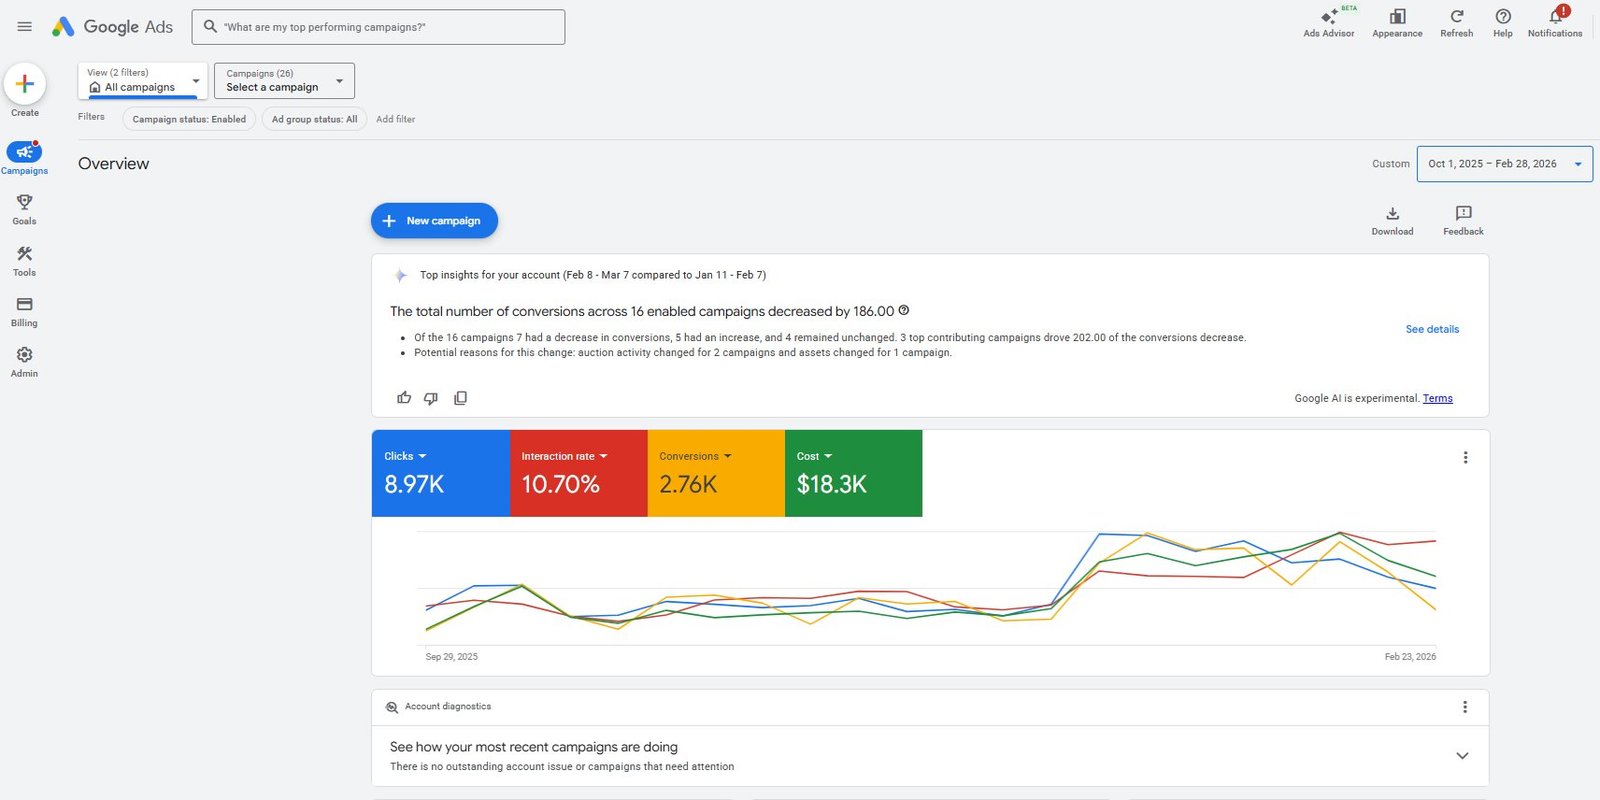Open the View All campaigns dropdown
This screenshot has width=1600, height=800.
coord(143,80)
